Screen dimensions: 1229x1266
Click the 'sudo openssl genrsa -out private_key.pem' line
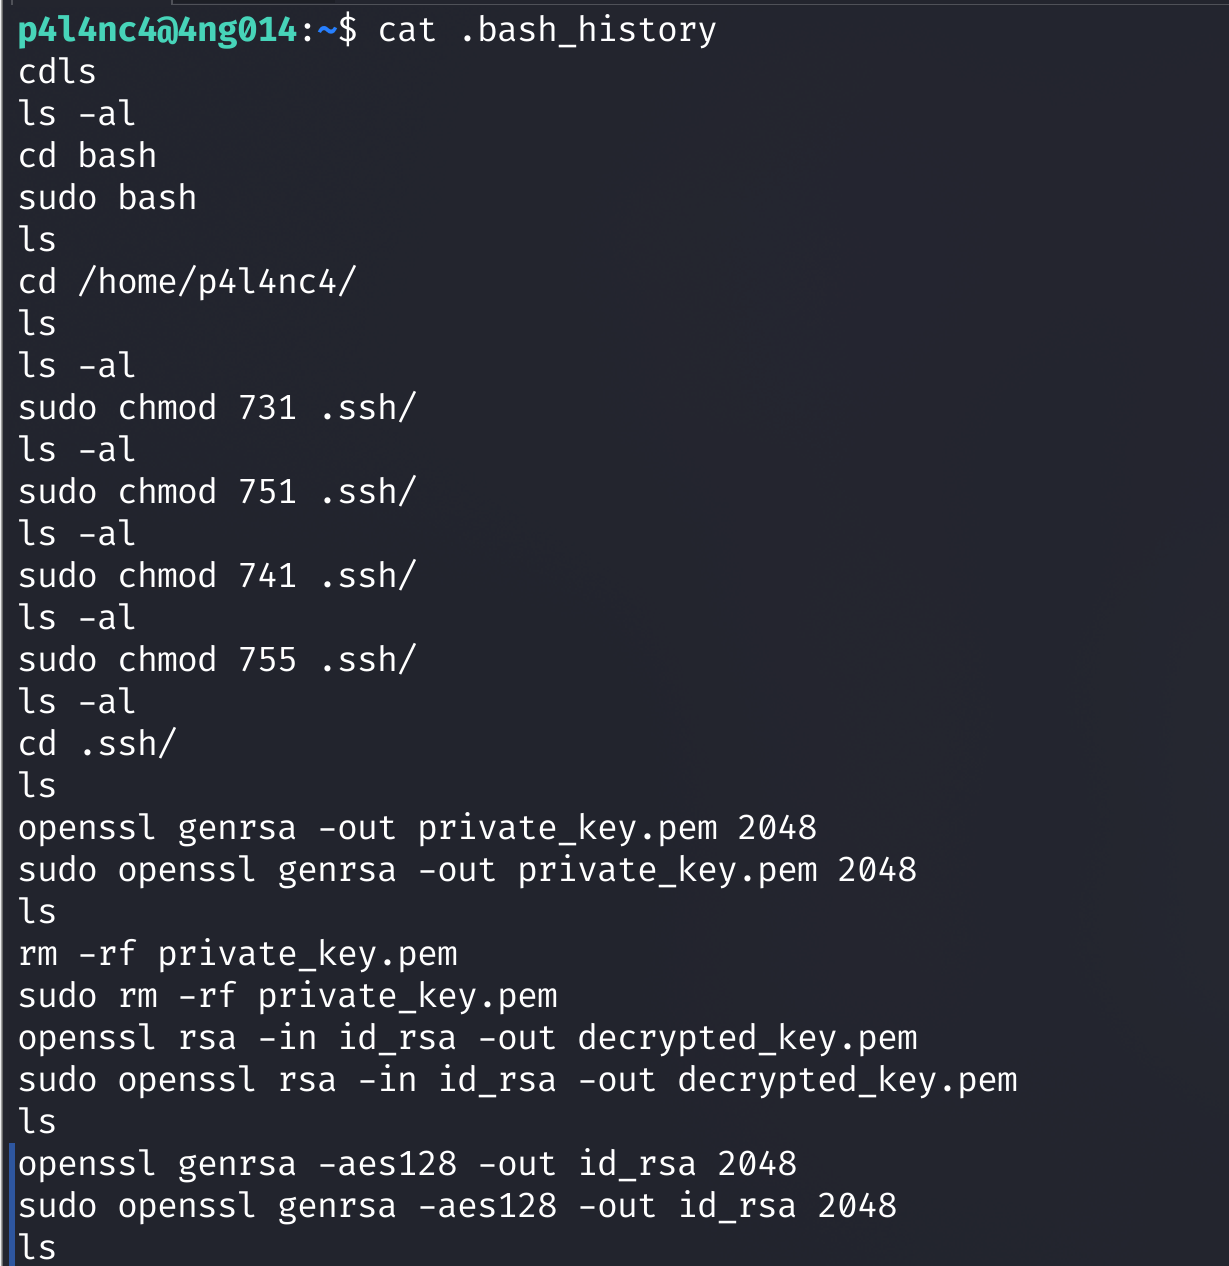[467, 870]
